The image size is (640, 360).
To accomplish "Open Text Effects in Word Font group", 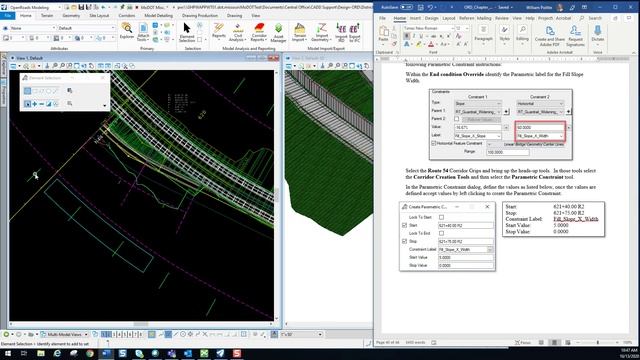I will tap(407, 44).
